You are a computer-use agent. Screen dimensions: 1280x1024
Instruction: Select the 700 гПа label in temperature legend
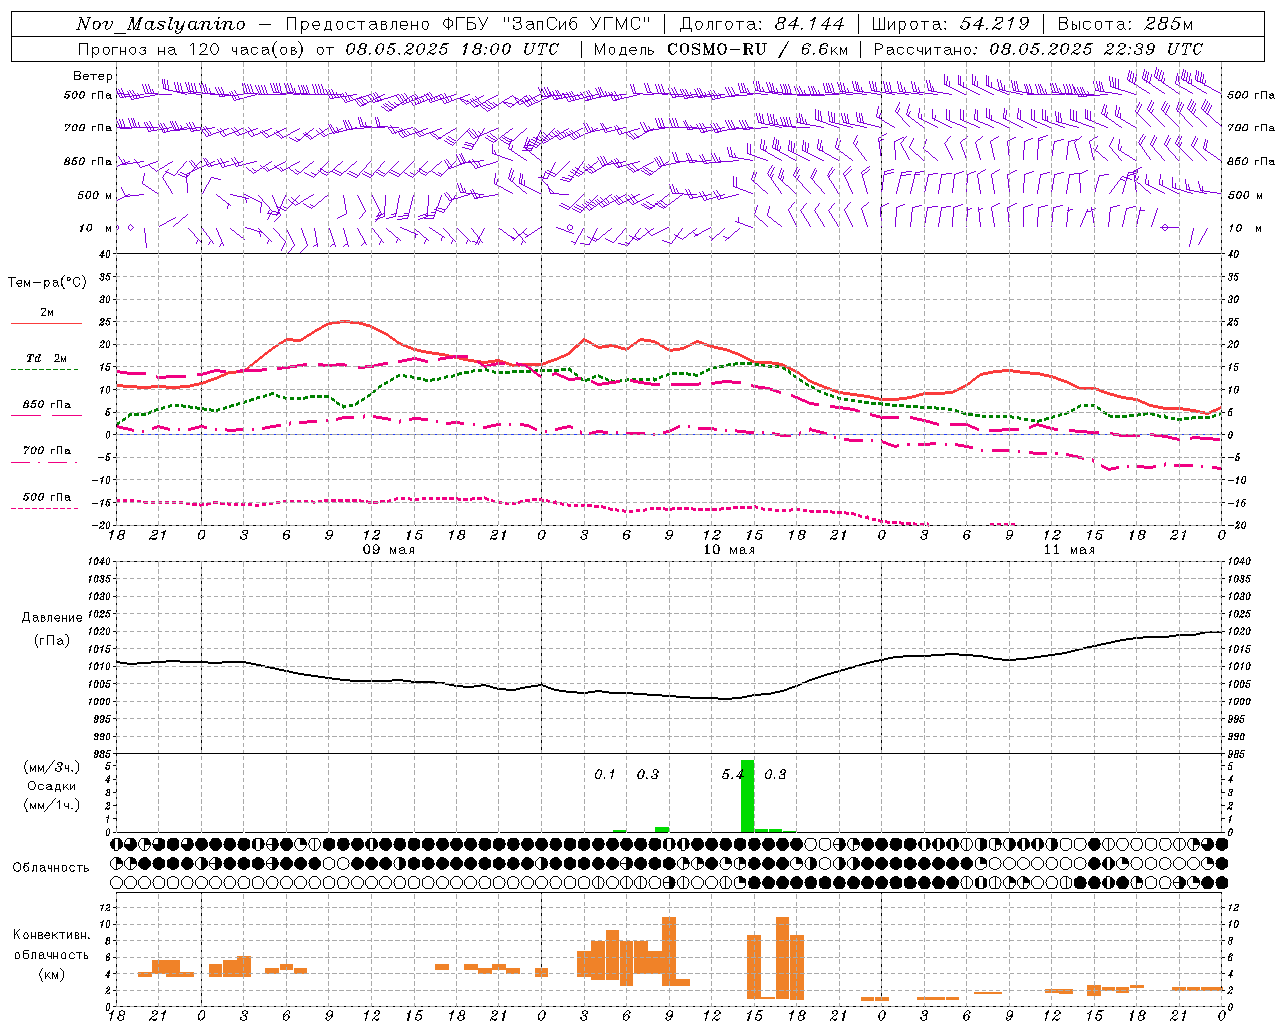47,451
